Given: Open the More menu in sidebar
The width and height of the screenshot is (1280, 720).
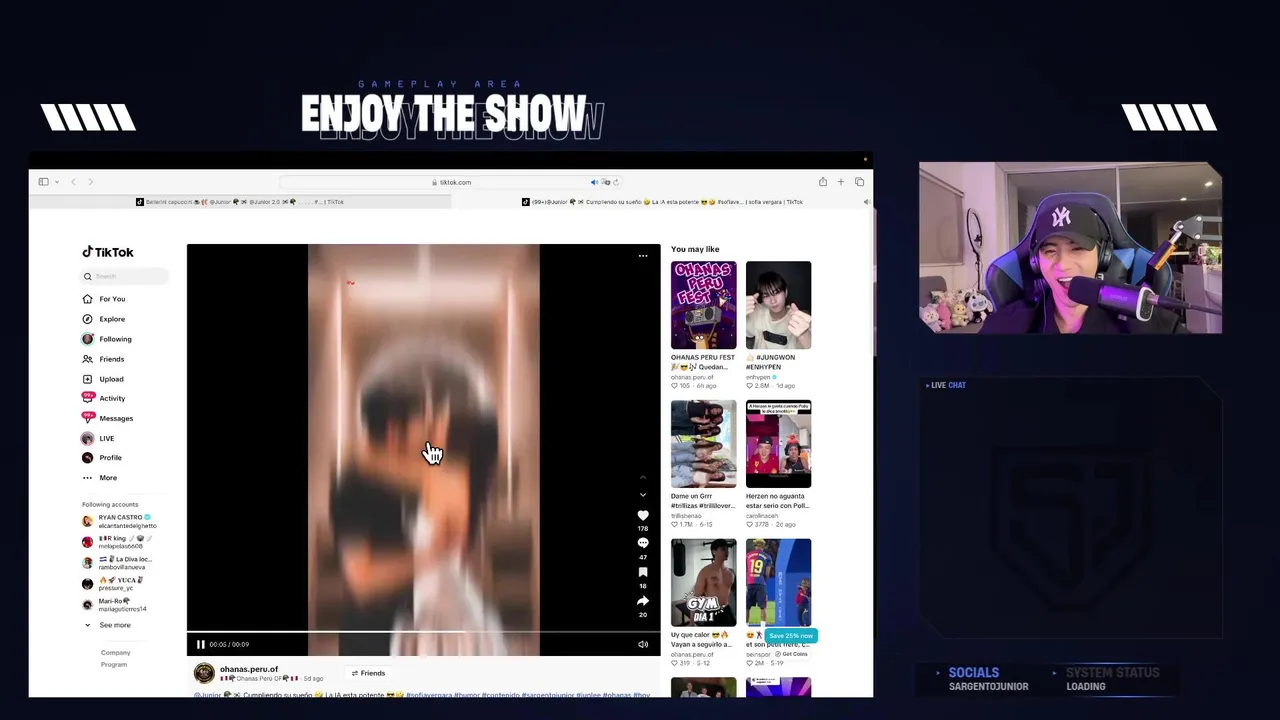Looking at the screenshot, I should pyautogui.click(x=100, y=478).
